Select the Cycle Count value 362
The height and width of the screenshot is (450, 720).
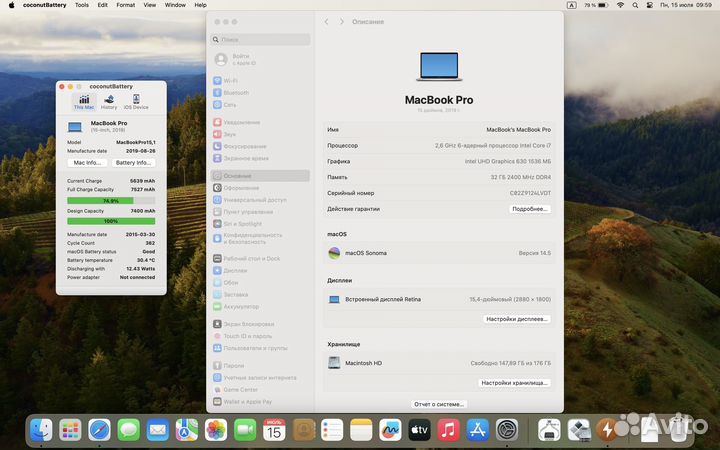pos(150,243)
